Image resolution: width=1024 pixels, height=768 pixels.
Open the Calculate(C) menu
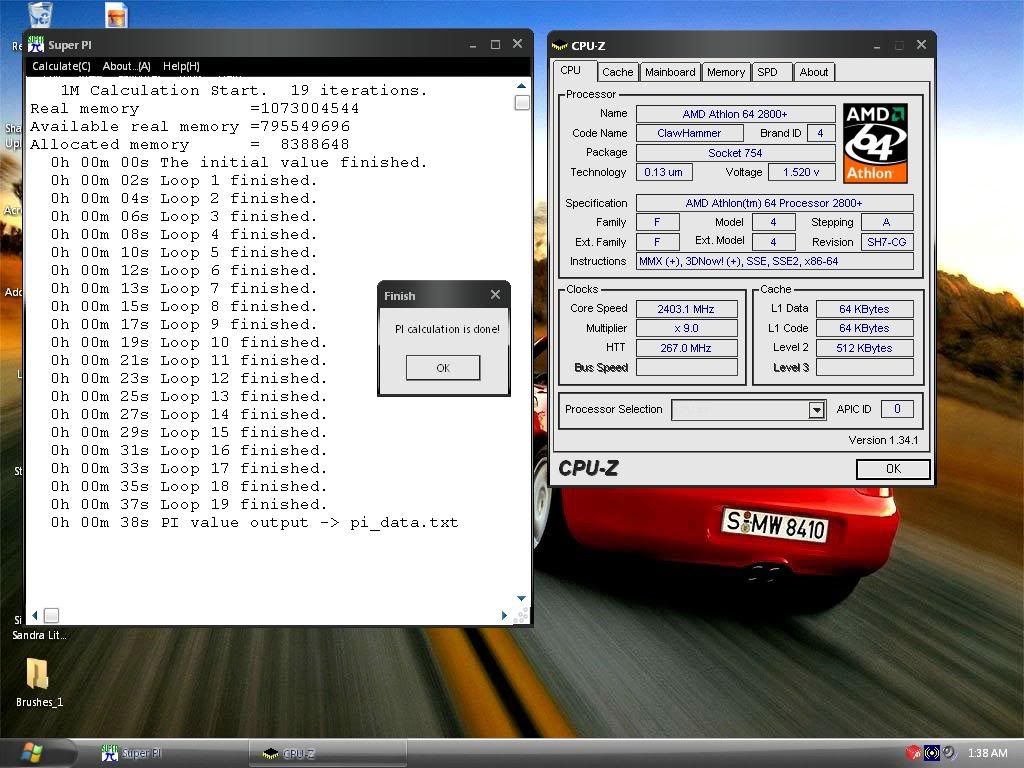61,66
